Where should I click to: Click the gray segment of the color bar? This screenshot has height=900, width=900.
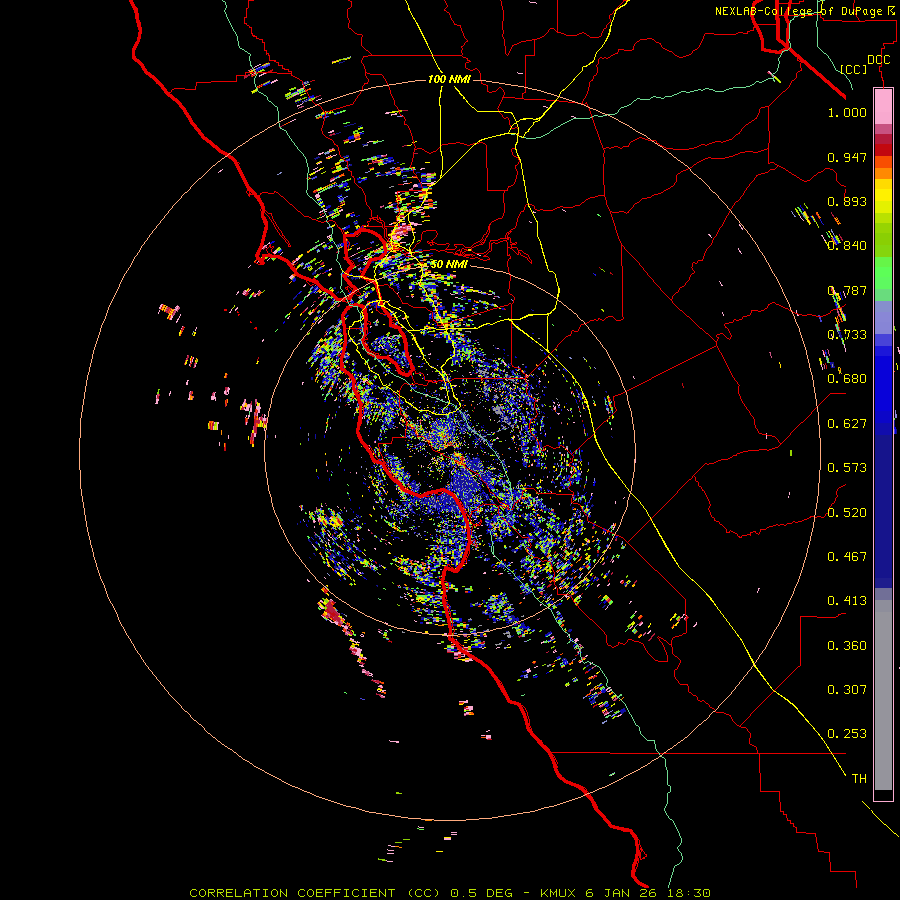(x=883, y=695)
